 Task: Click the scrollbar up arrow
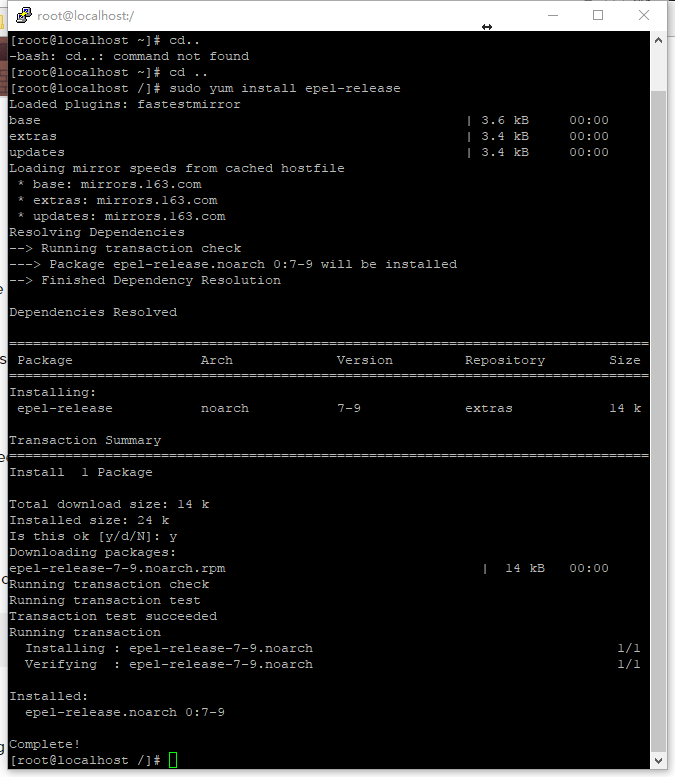pos(658,41)
